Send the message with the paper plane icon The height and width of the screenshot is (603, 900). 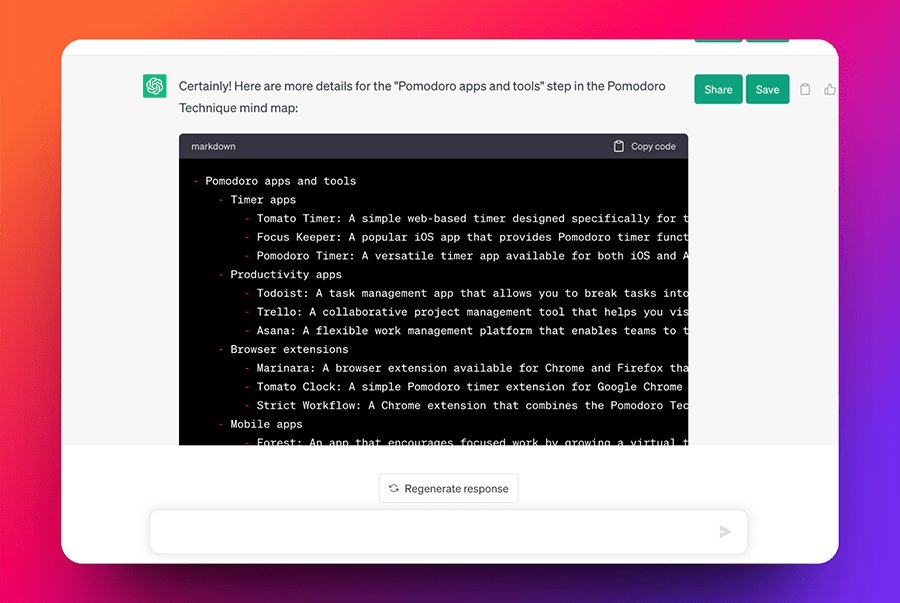point(725,532)
